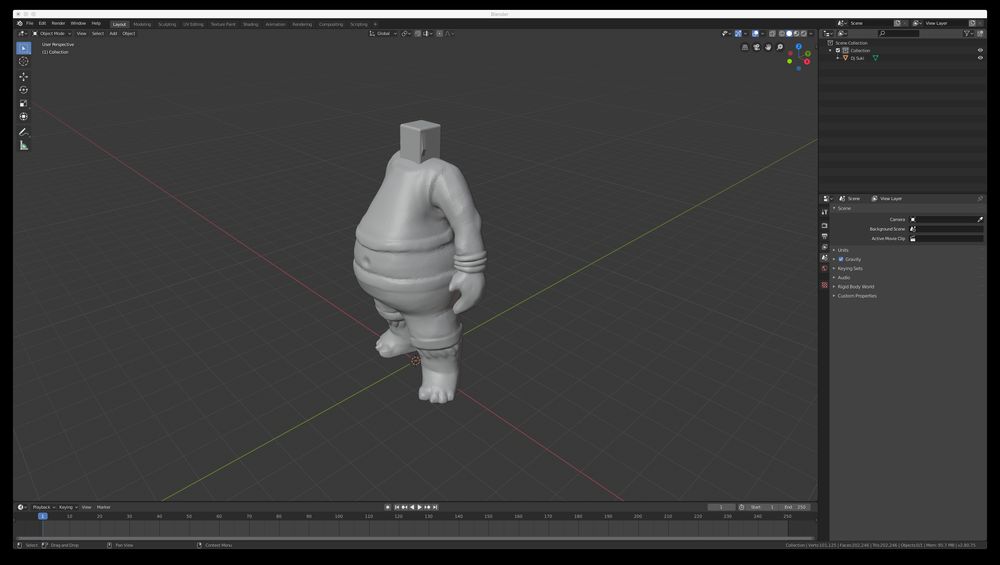Switch to solid viewport shading
1000x565 pixels.
(789, 34)
